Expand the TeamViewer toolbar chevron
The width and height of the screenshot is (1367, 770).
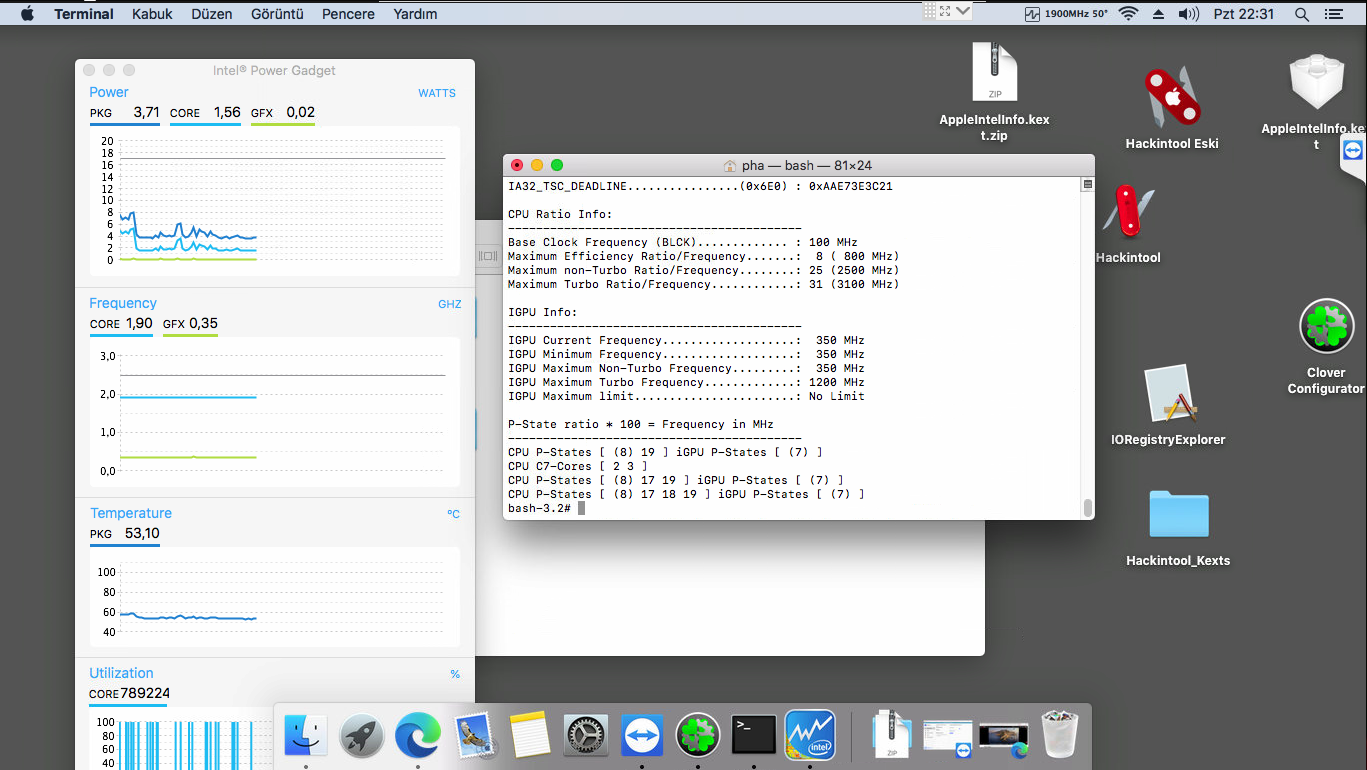click(962, 11)
